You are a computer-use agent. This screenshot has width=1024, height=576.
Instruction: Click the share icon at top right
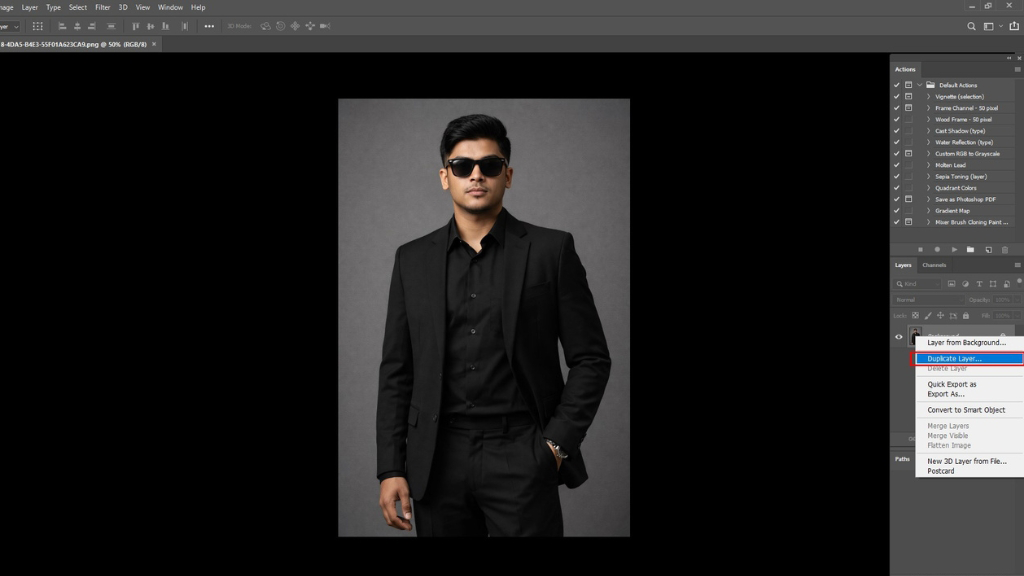click(1014, 26)
